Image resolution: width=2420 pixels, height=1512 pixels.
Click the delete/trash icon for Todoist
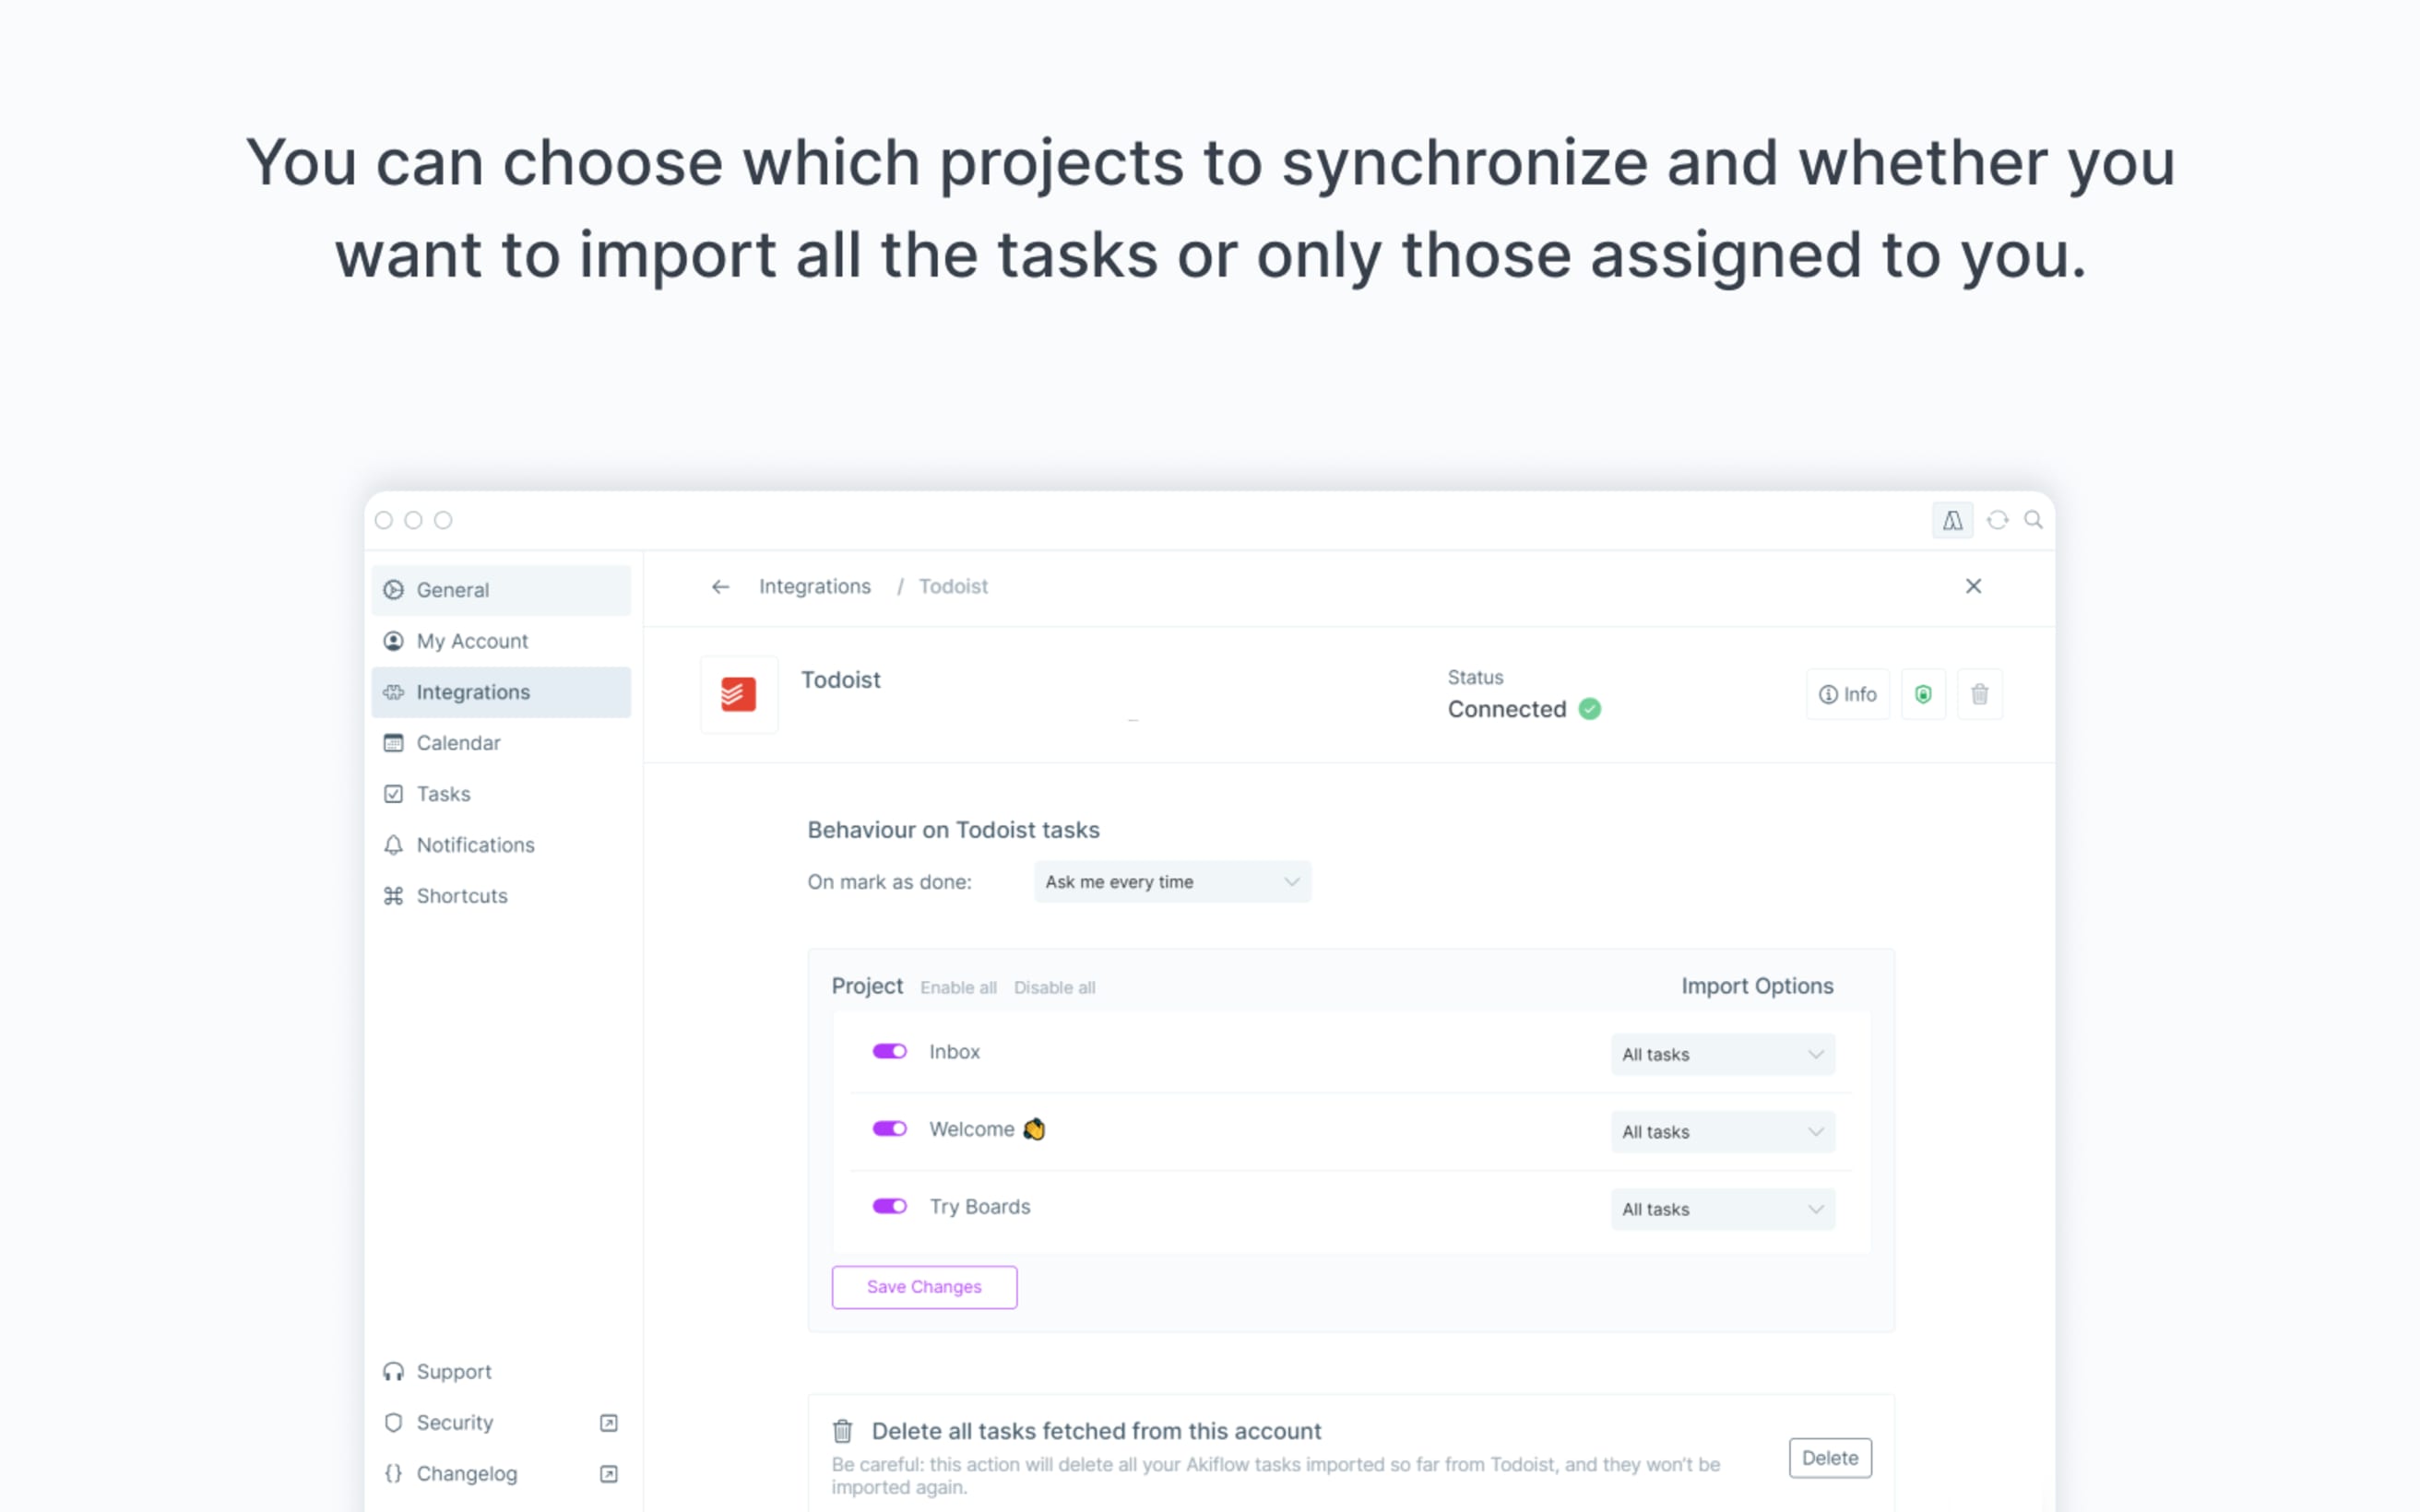(x=1979, y=693)
